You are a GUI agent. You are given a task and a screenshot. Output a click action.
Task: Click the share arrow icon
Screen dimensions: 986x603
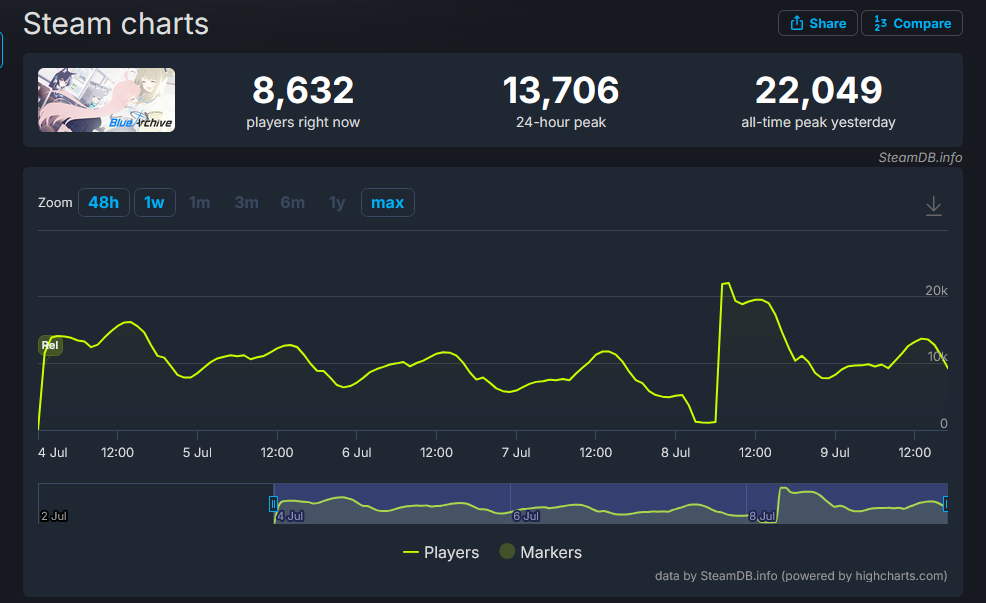pos(797,23)
